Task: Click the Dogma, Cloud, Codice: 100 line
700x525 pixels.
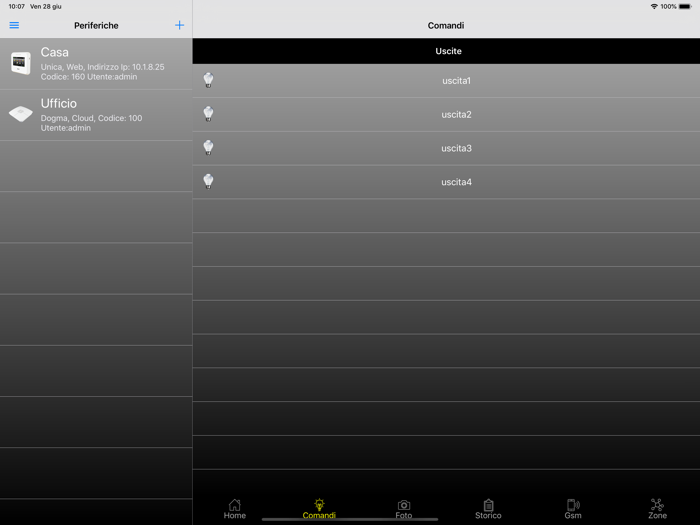Action: pos(92,118)
